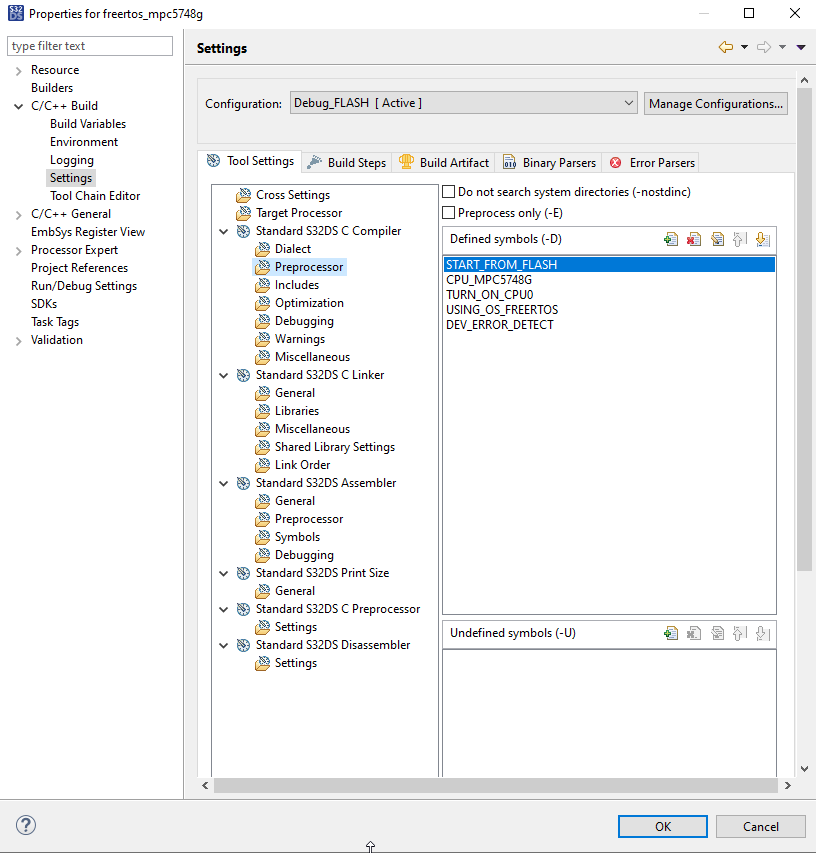The image size is (816, 853).
Task: Click Move Down icon in Undefined symbols toolbar
Action: (763, 633)
